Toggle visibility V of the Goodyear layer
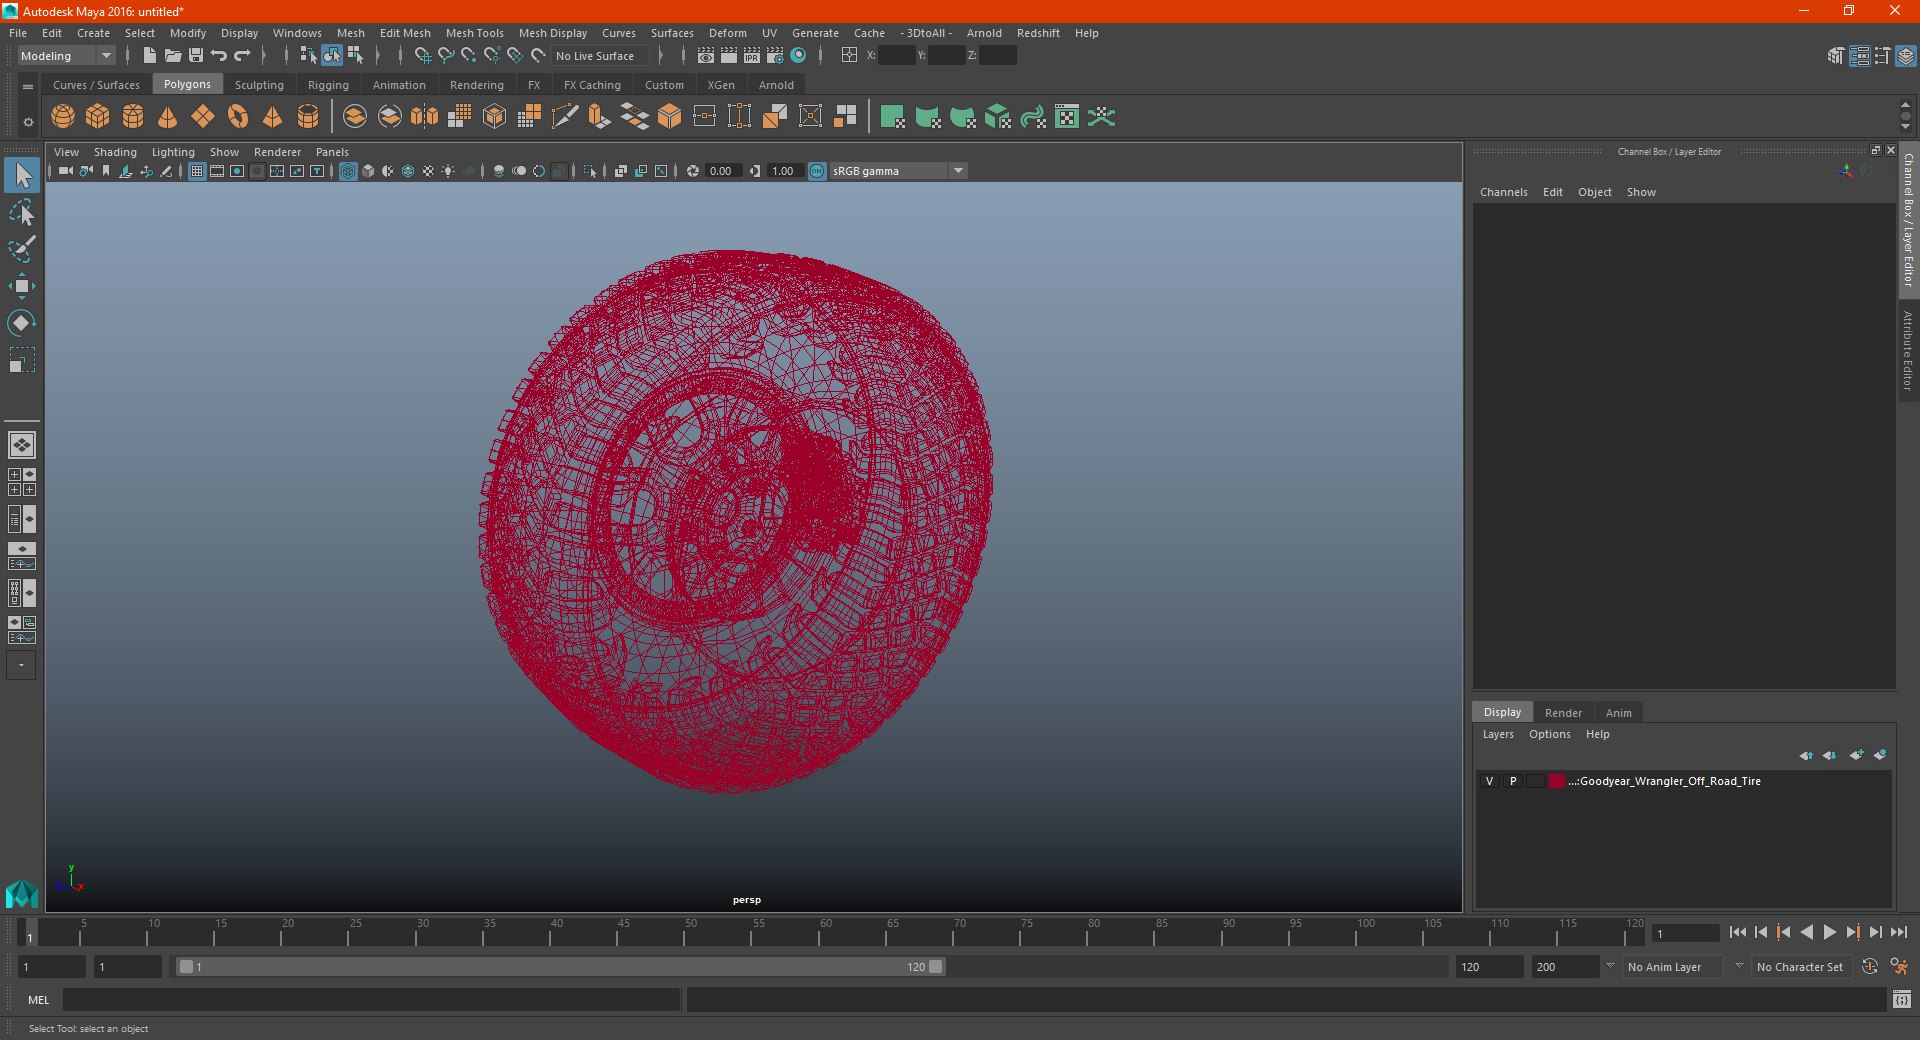Viewport: 1920px width, 1040px height. click(x=1489, y=781)
